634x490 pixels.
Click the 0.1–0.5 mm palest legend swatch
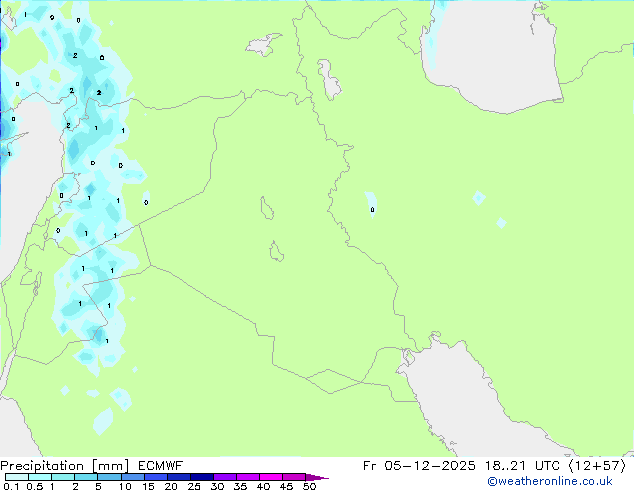point(17,477)
